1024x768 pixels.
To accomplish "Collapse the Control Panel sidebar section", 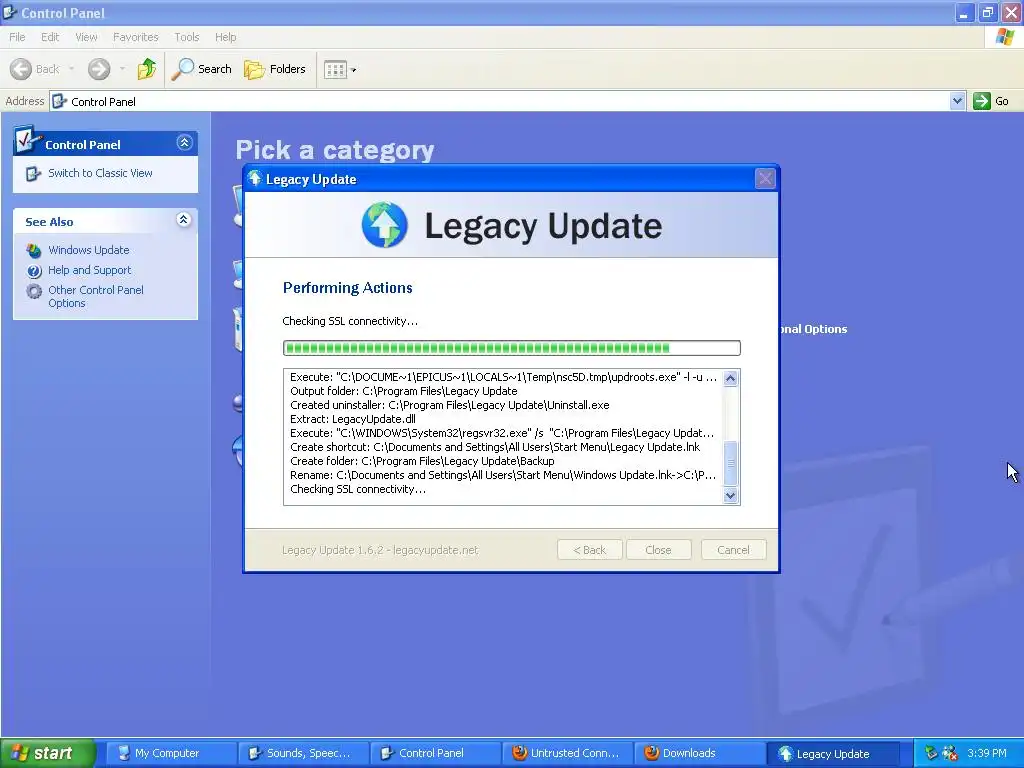I will click(x=184, y=142).
